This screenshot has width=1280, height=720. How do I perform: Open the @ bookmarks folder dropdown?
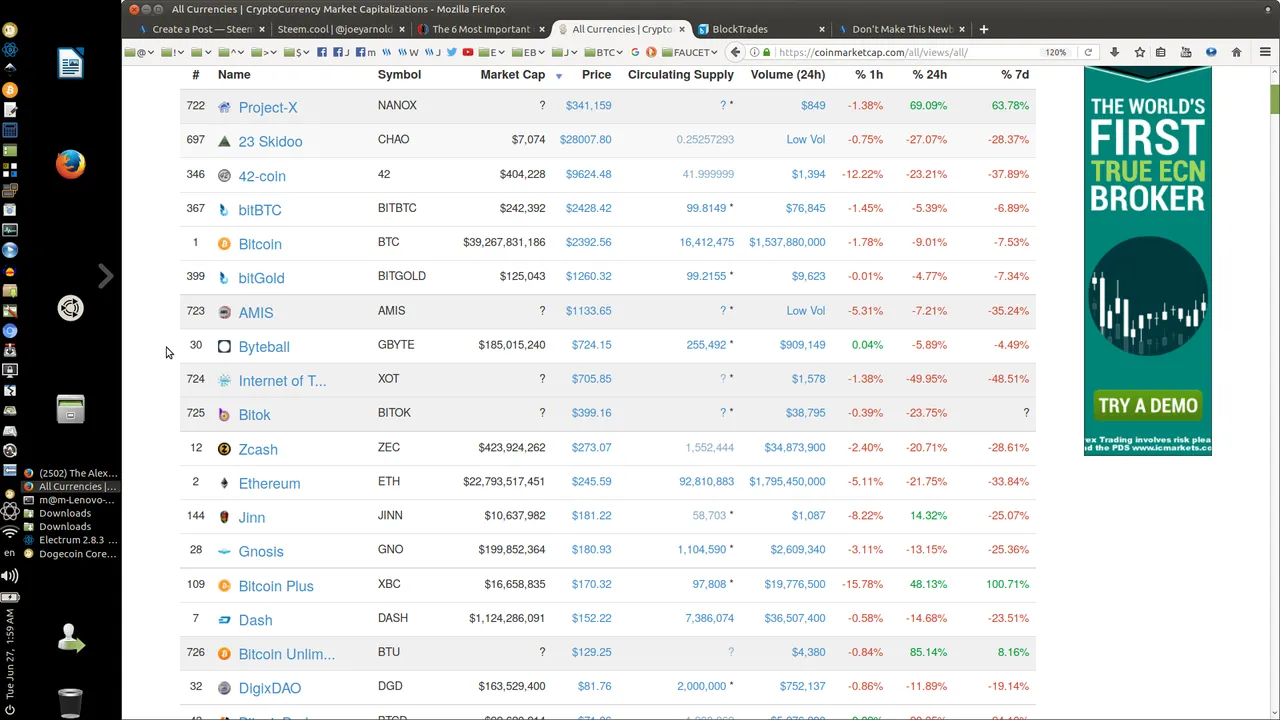click(x=138, y=52)
